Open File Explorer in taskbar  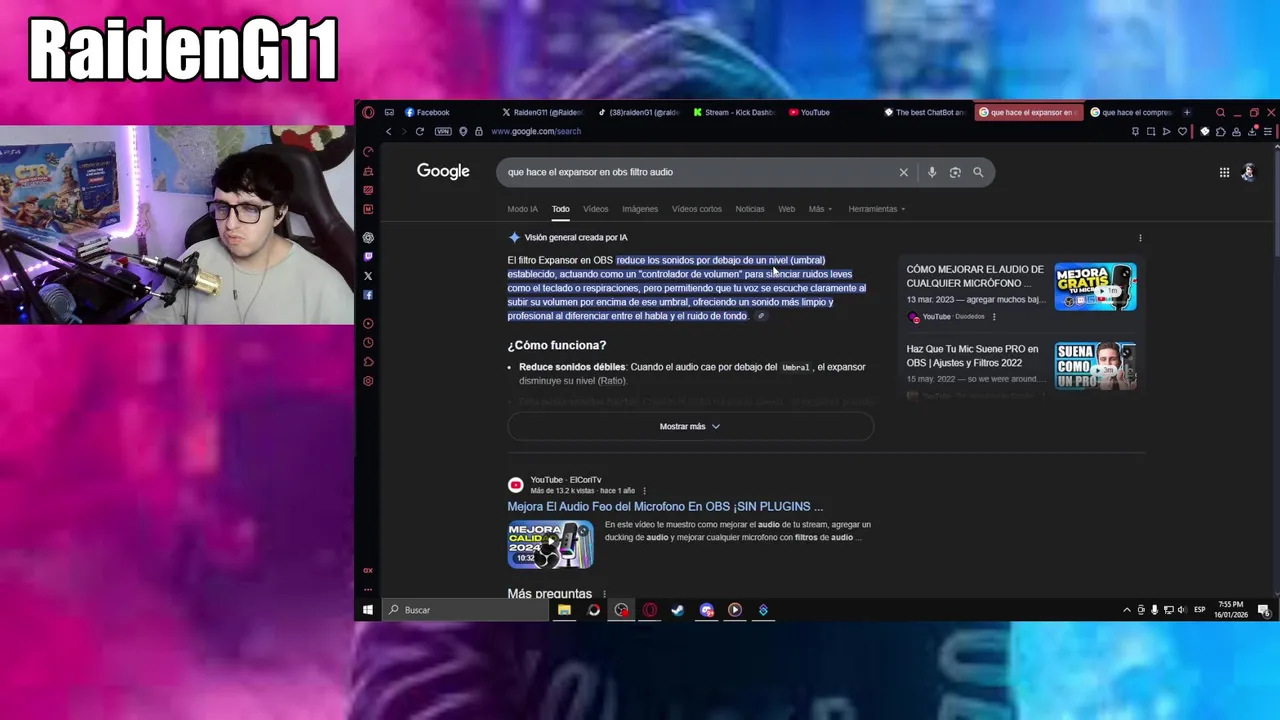pos(564,610)
